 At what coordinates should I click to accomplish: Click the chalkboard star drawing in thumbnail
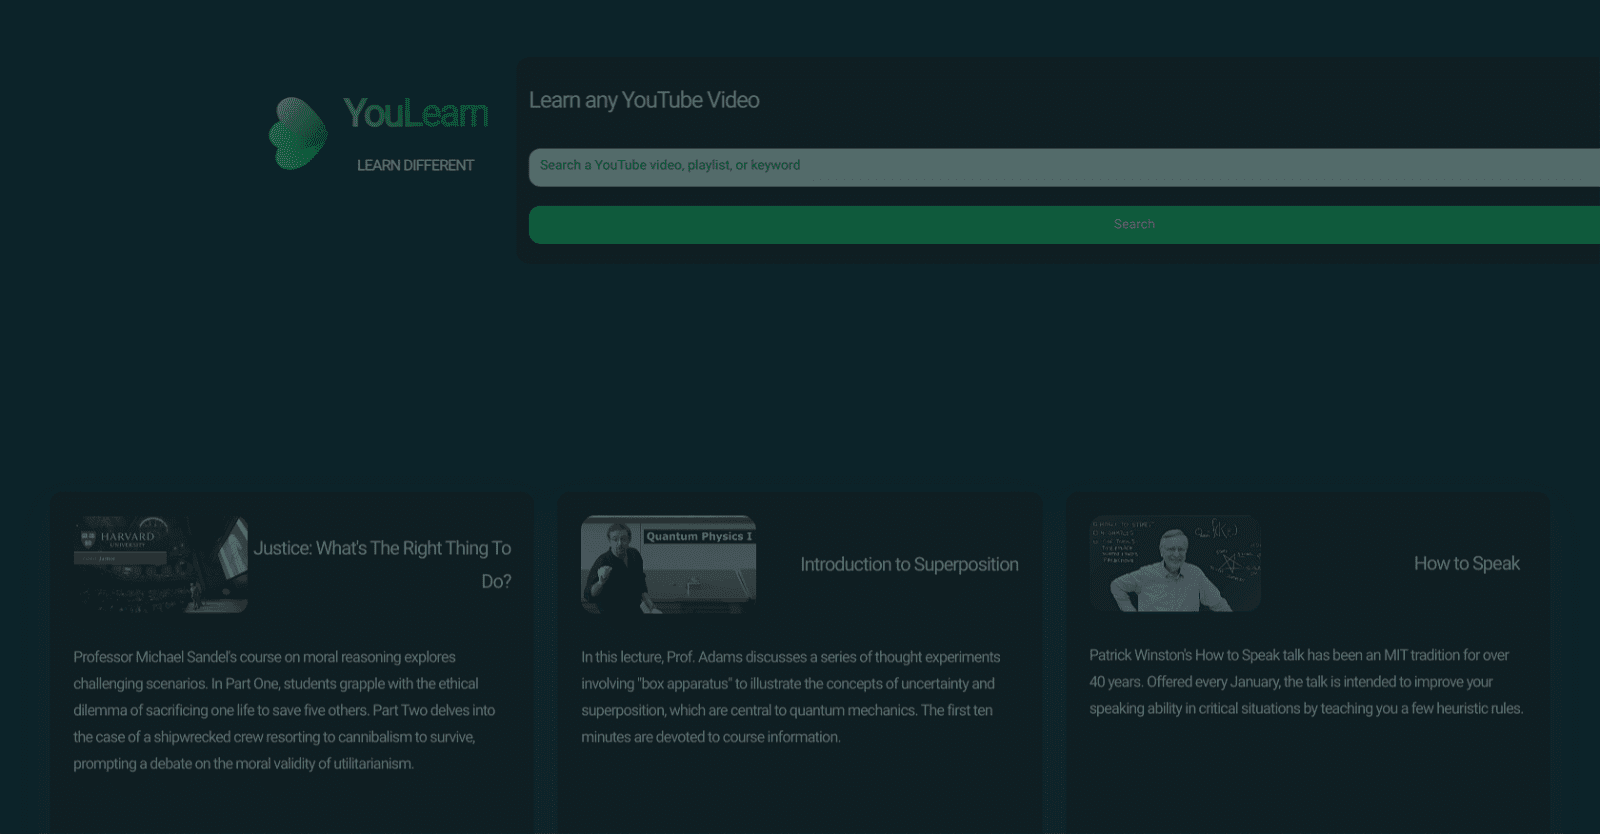point(1230,563)
